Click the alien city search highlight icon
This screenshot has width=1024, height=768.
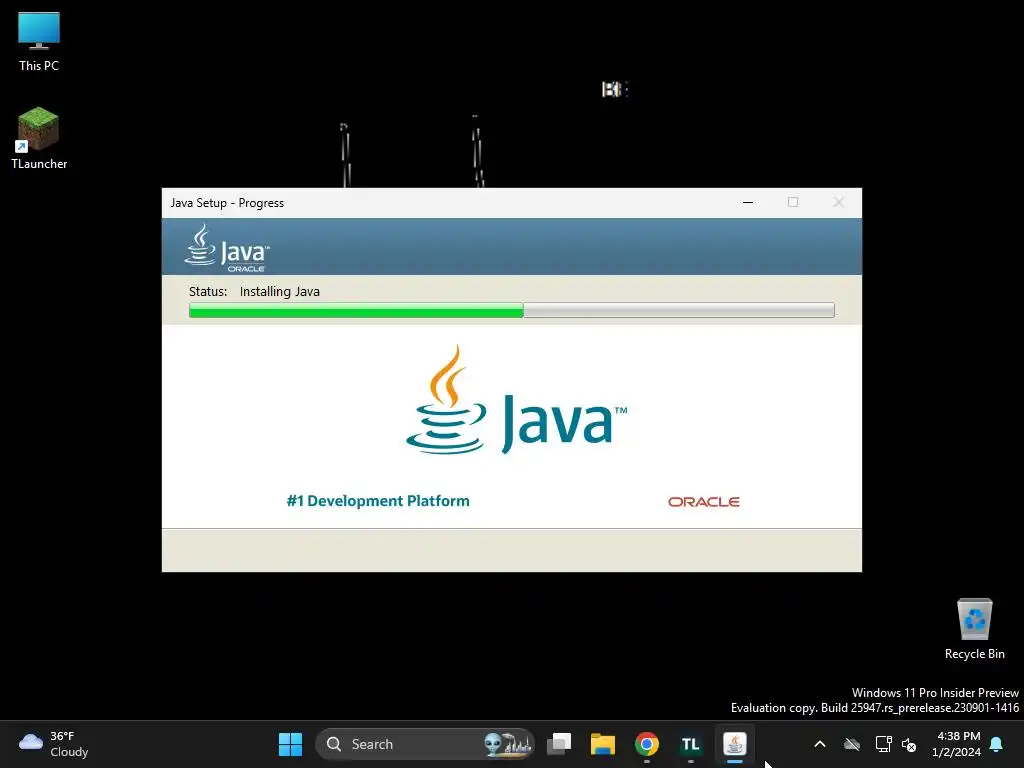click(507, 744)
